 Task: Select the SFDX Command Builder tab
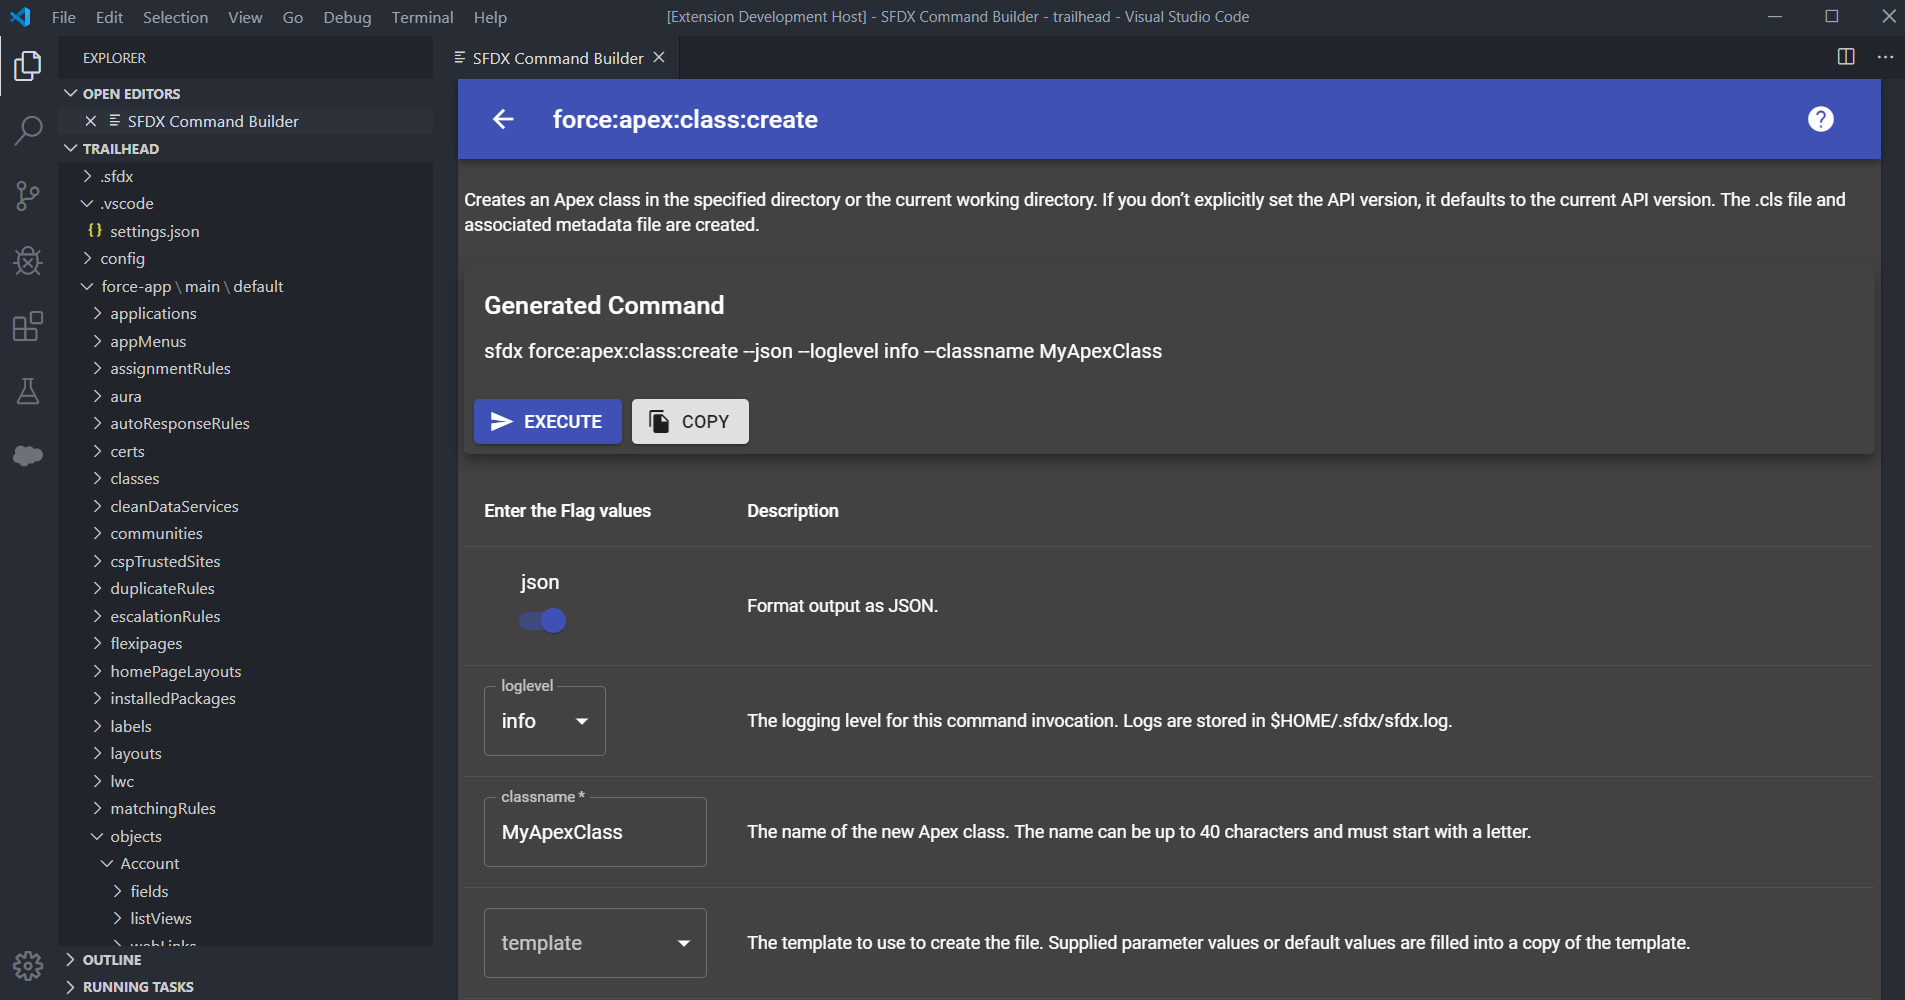click(x=558, y=58)
